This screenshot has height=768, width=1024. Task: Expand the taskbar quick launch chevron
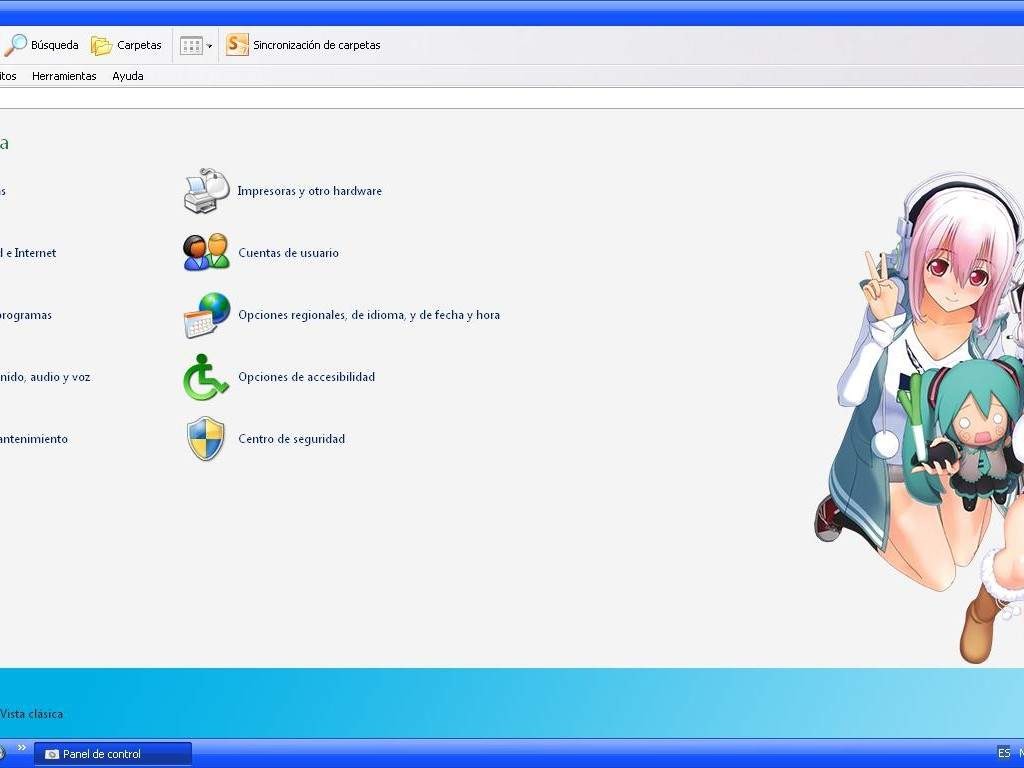[x=22, y=748]
